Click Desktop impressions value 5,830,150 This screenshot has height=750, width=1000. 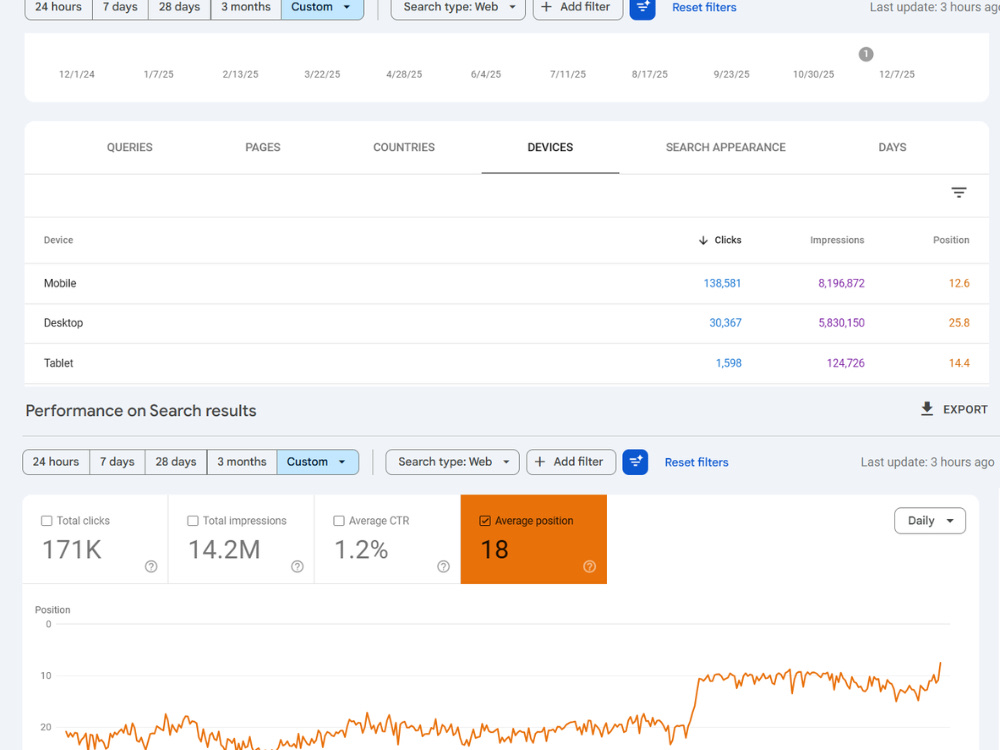coord(841,323)
